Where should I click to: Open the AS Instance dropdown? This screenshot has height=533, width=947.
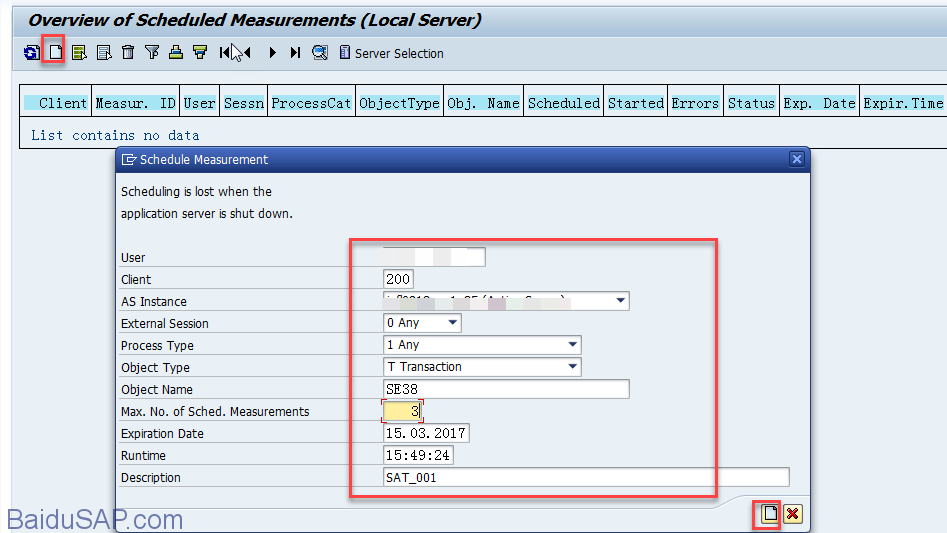[x=620, y=301]
